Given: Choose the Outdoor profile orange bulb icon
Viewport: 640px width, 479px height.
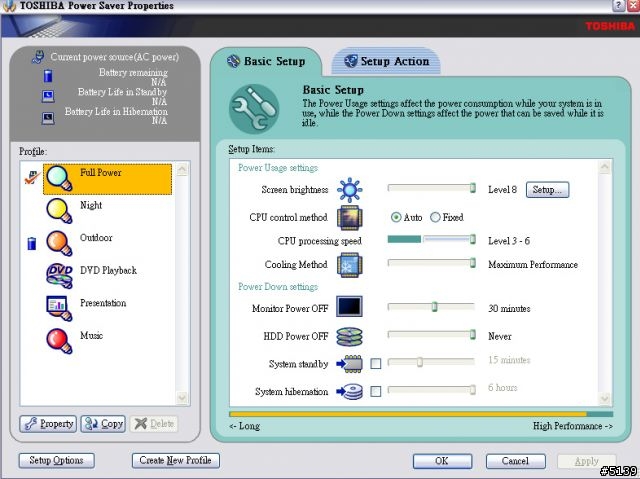Looking at the screenshot, I should 59,243.
